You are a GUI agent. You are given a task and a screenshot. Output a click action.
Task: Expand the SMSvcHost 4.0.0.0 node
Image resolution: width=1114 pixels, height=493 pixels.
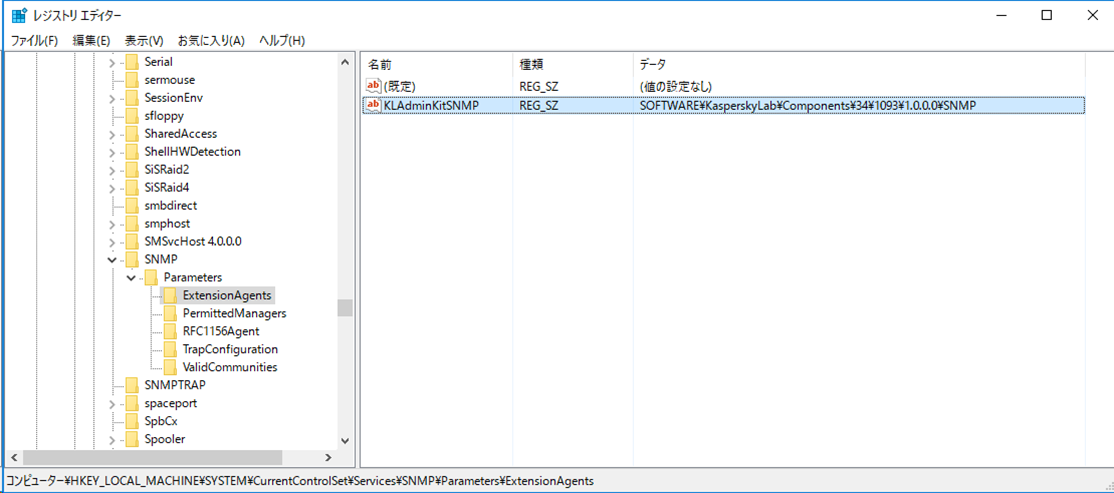pos(112,242)
